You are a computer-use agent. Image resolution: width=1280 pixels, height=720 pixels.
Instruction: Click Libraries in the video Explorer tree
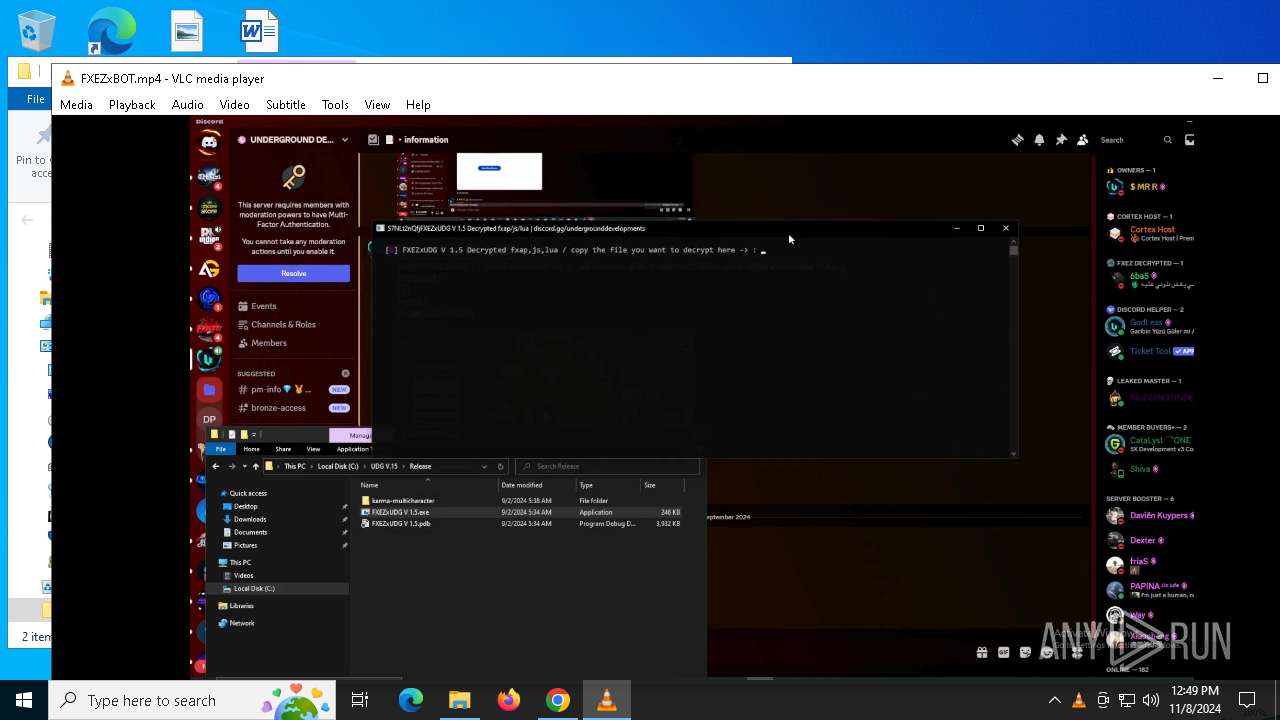click(241, 606)
